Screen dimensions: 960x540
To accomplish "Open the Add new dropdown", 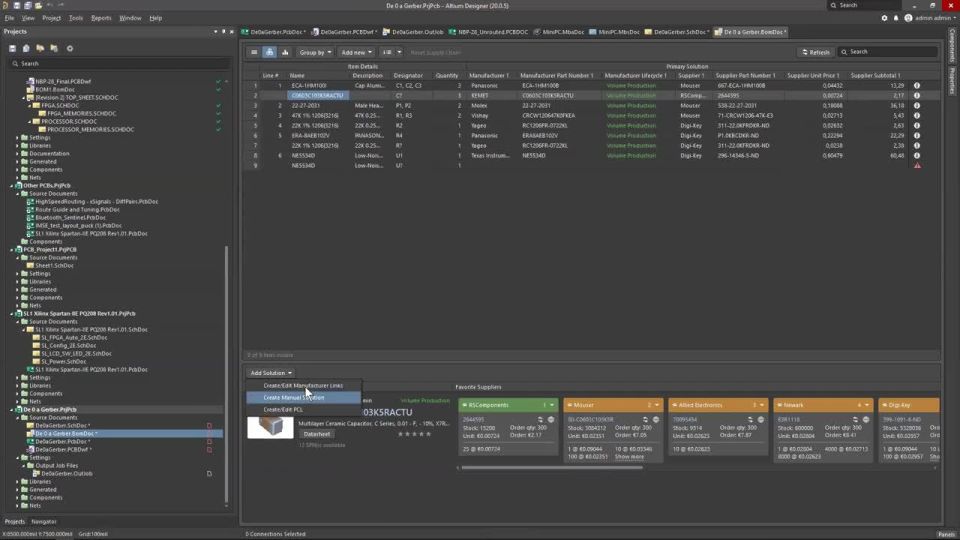I will click(x=356, y=53).
